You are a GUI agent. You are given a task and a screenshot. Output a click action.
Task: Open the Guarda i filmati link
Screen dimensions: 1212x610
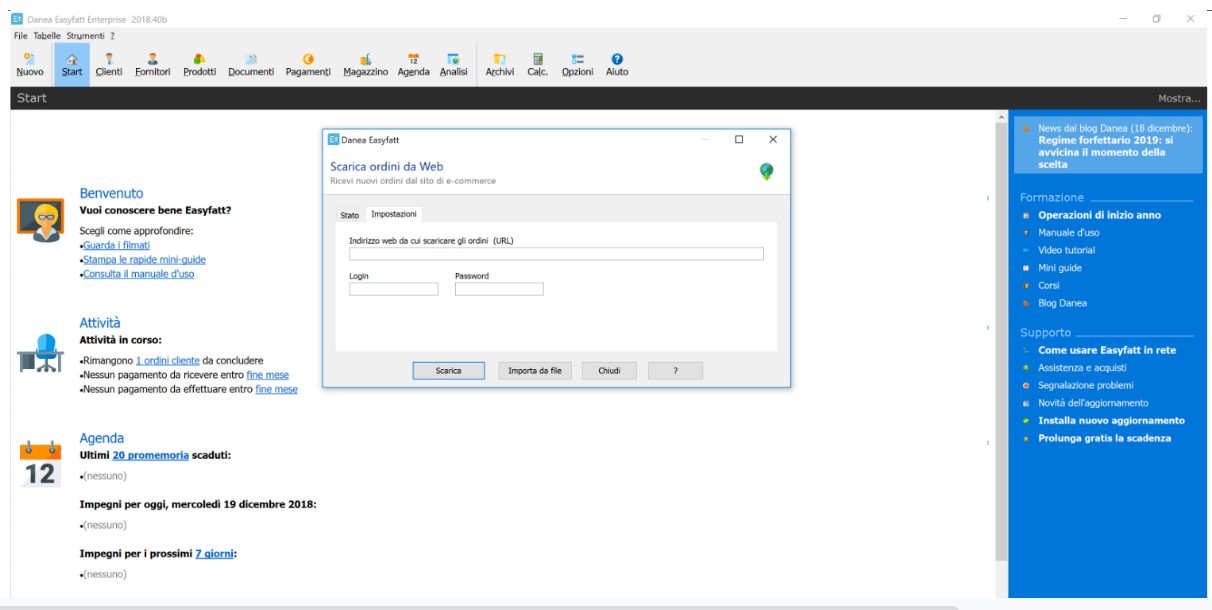pos(116,245)
